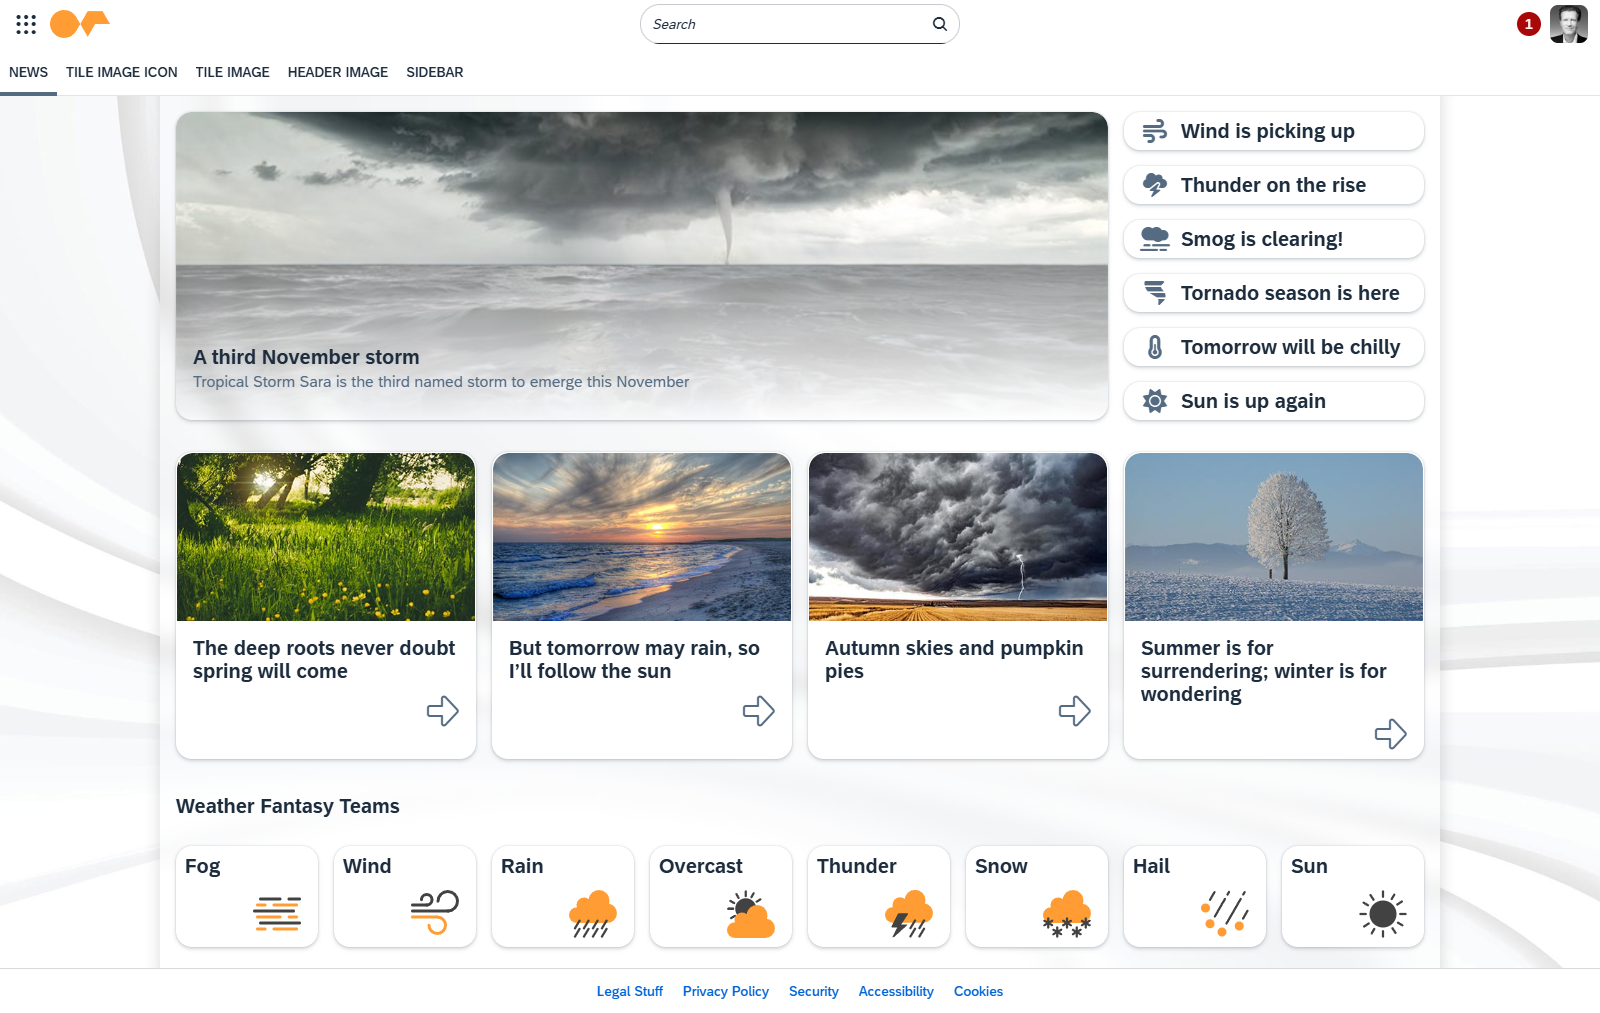This screenshot has width=1600, height=1013.
Task: Click the orange company logo
Action: pos(80,24)
